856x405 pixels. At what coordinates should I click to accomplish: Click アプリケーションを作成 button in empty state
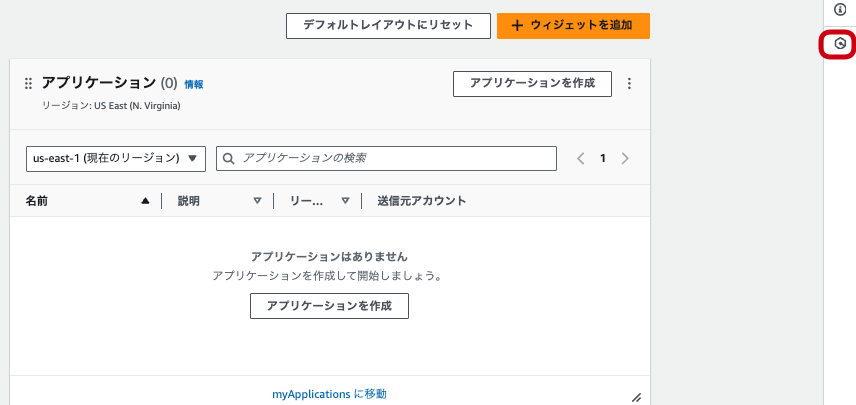(329, 306)
